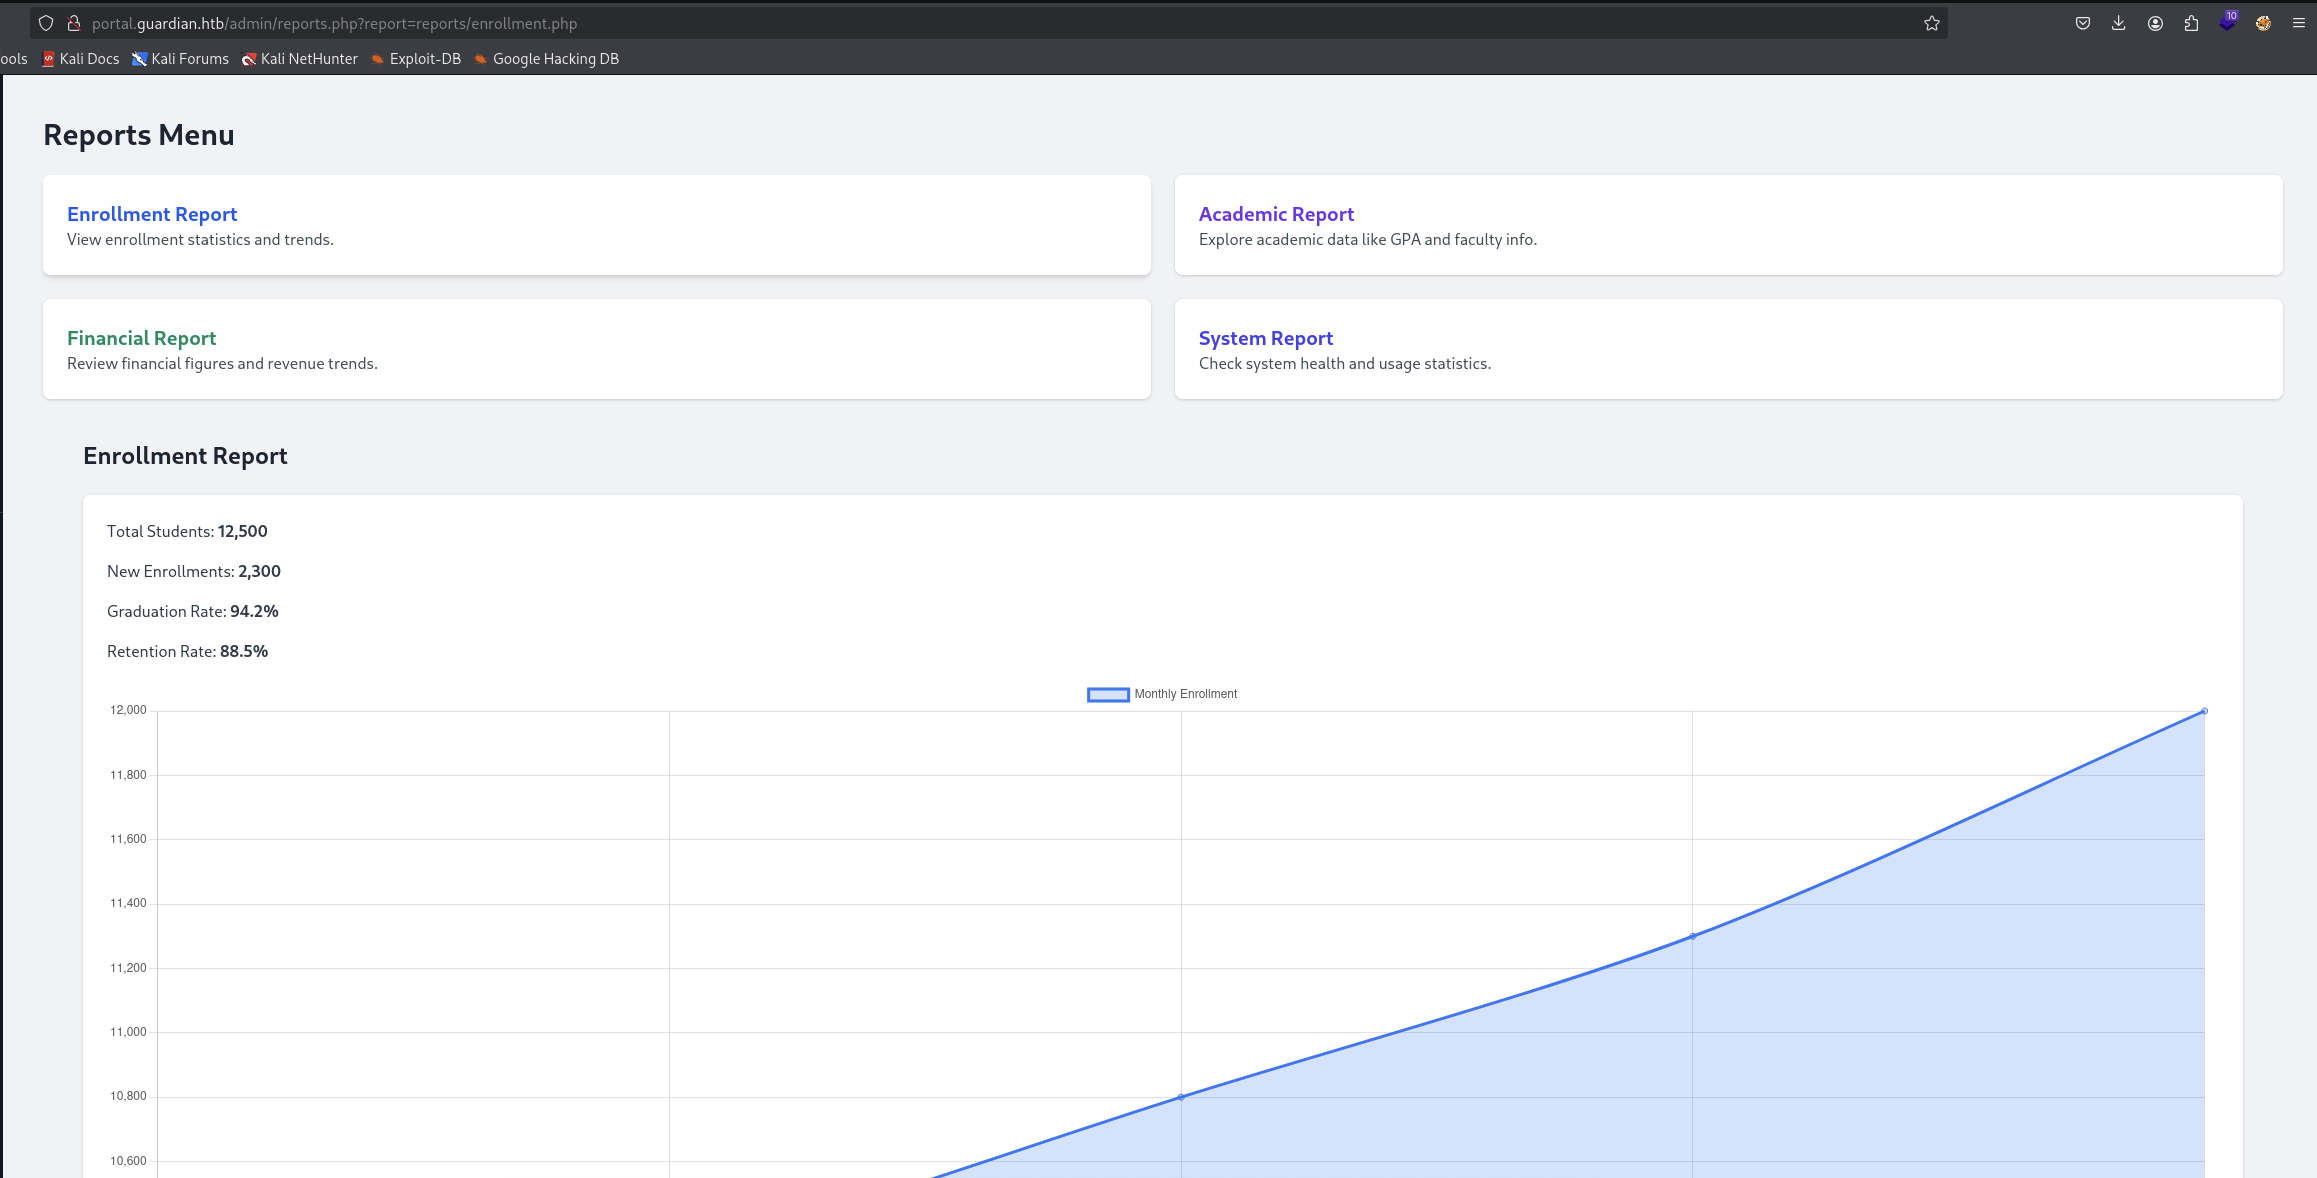The image size is (2317, 1178).
Task: Open the Academic Report link
Action: 1276,214
